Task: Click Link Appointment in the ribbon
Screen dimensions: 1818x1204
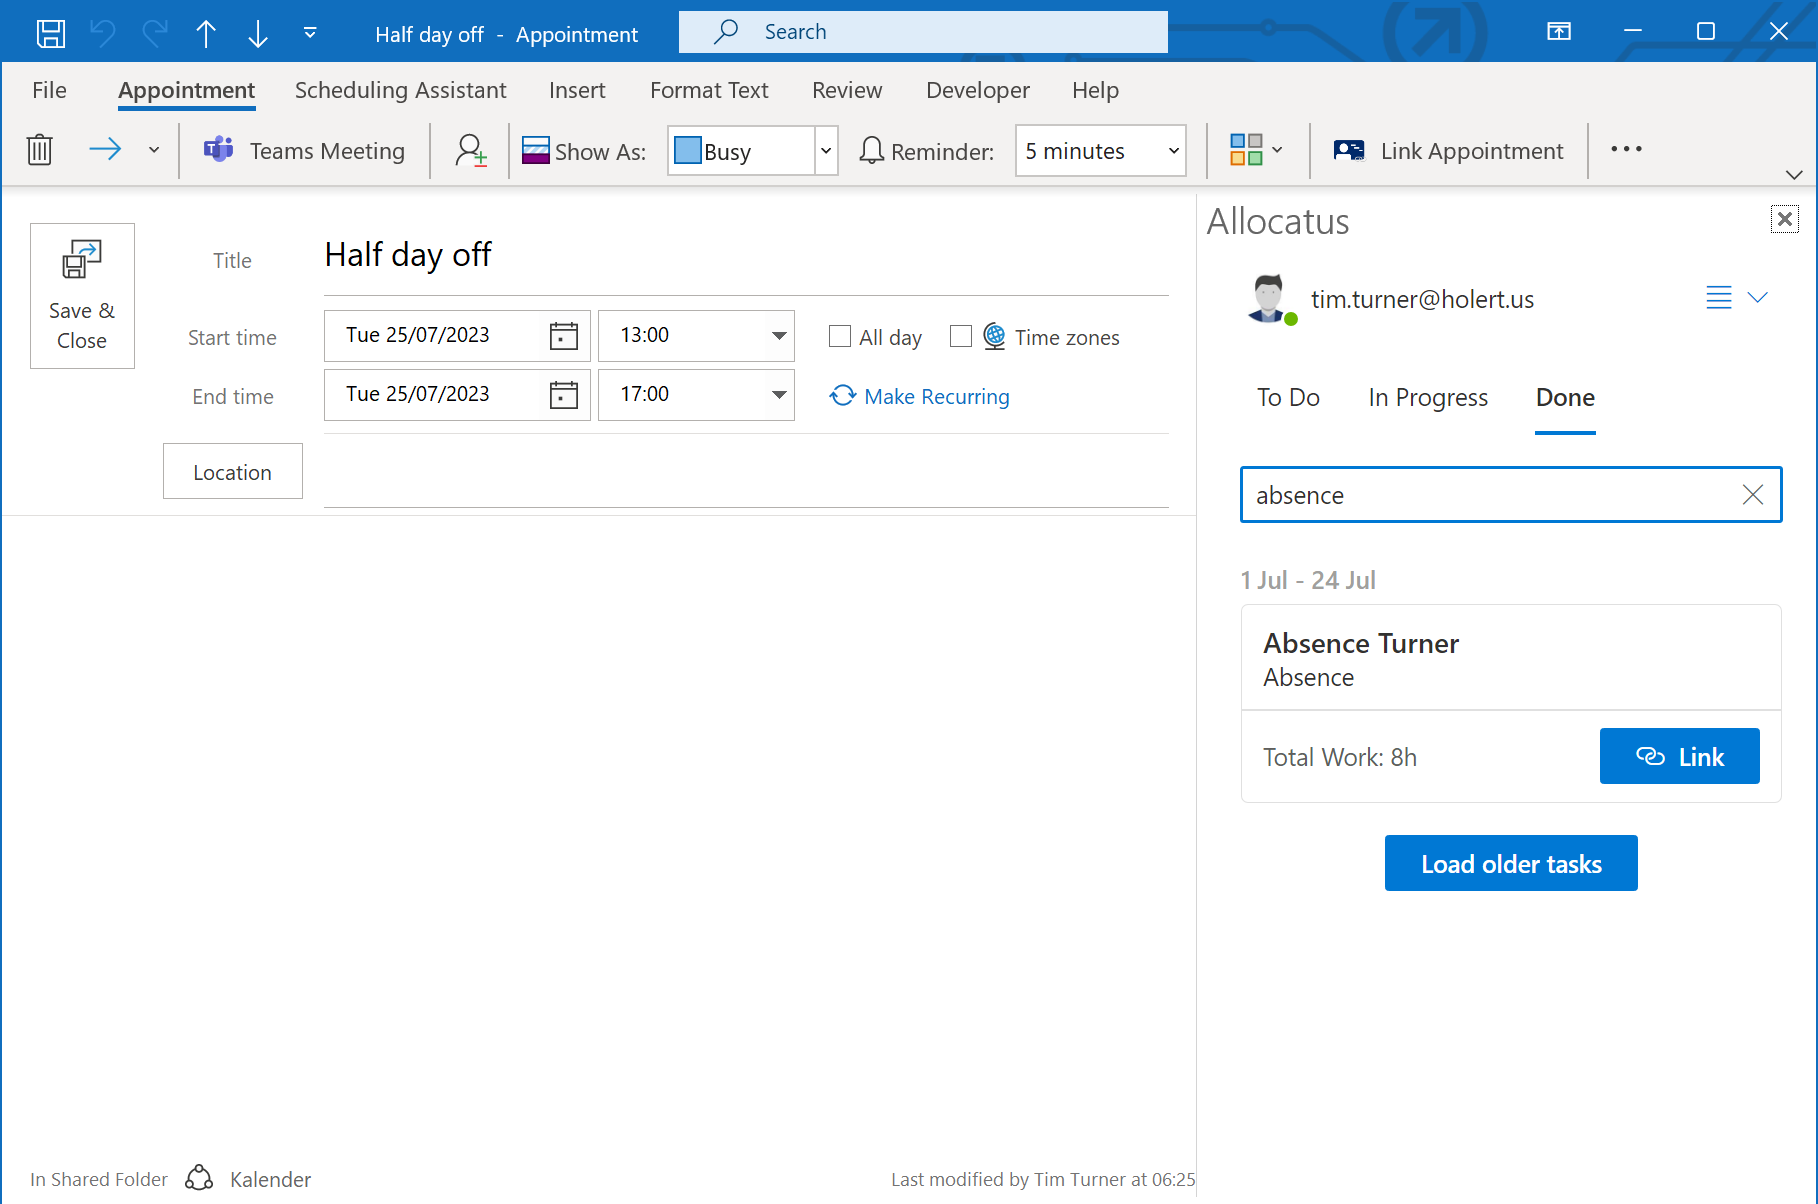Action: pyautogui.click(x=1448, y=151)
